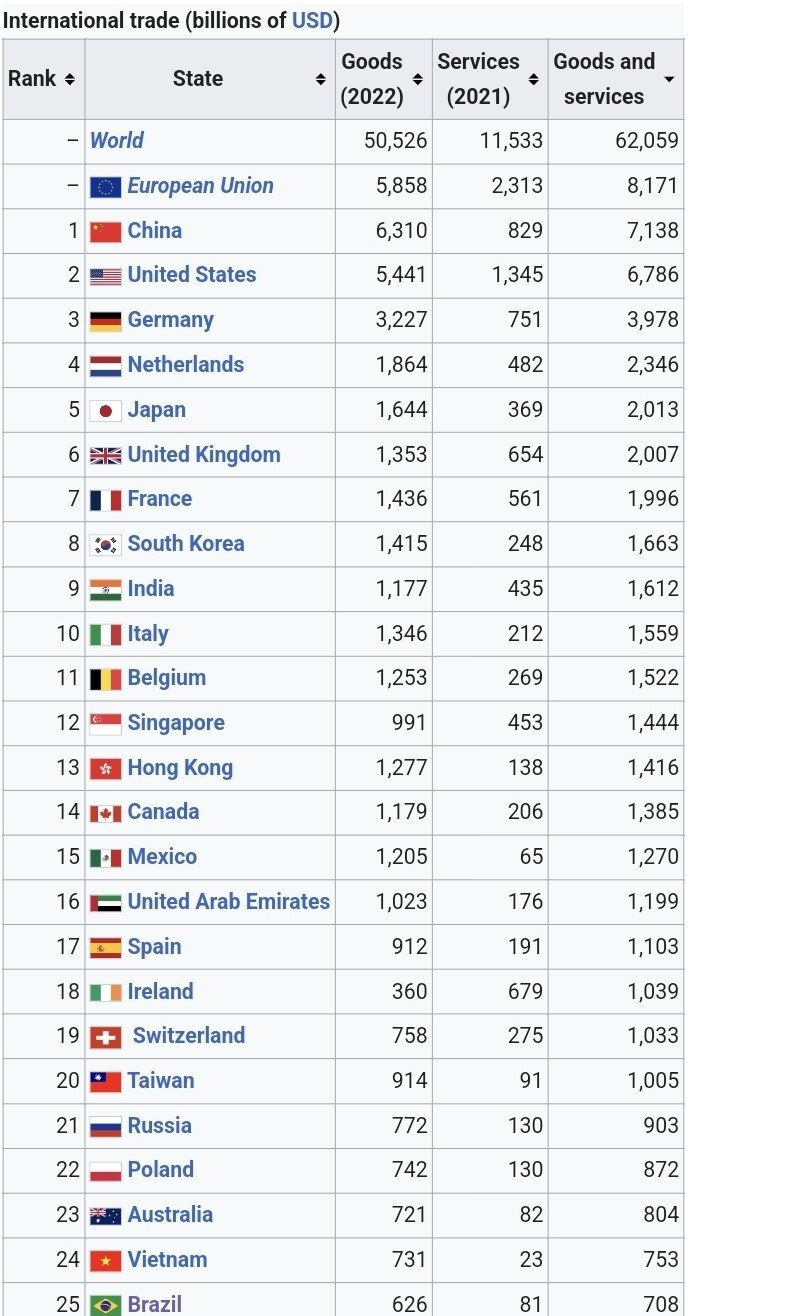This screenshot has height=1316, width=791.
Task: Open the Germany article link
Action: click(x=170, y=320)
